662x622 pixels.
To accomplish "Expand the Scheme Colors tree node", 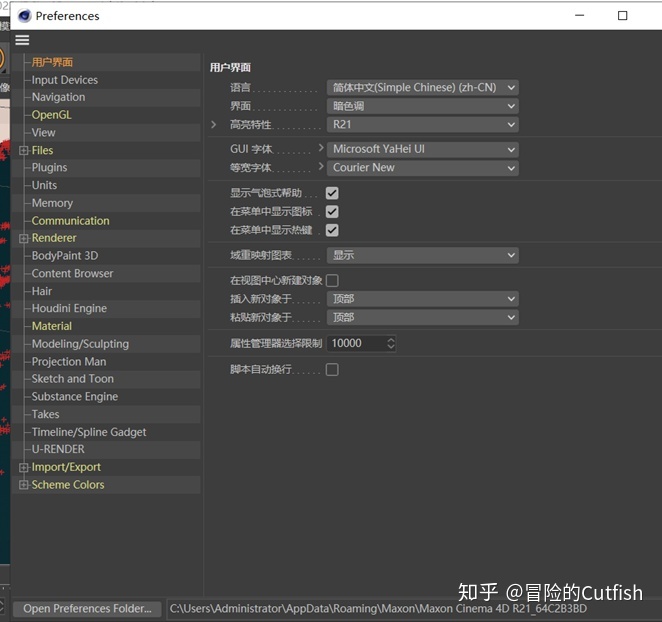I will point(24,485).
